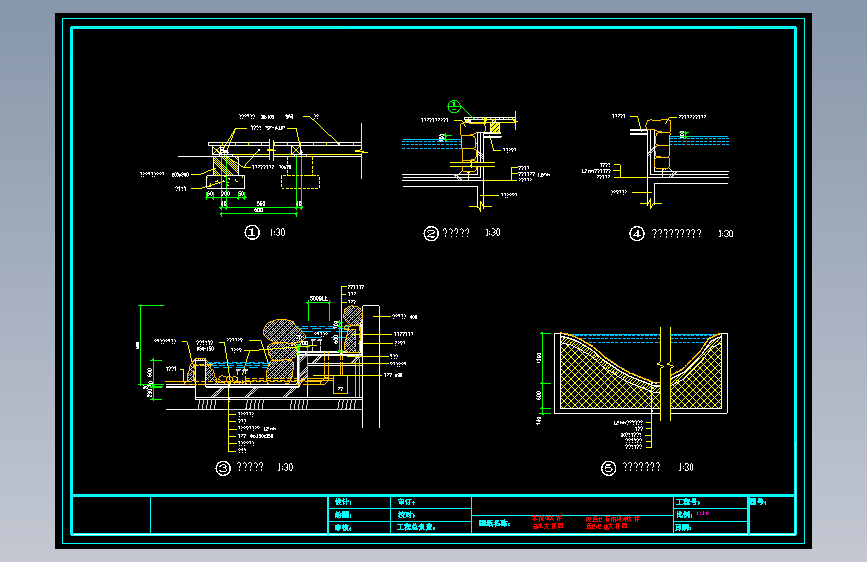Click the 日期 date label in title block
Image resolution: width=867 pixels, height=562 pixels.
click(683, 527)
